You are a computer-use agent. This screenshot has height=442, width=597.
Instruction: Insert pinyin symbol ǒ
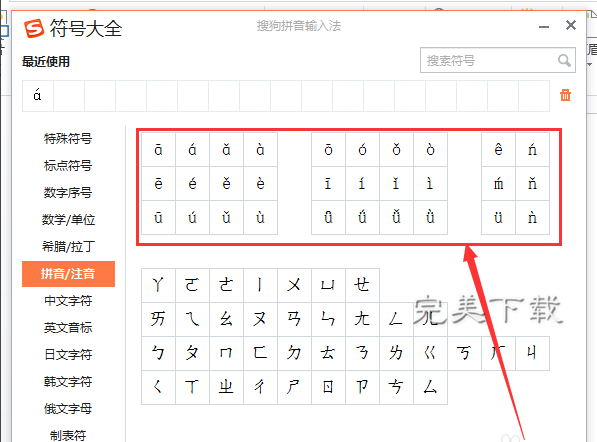click(x=396, y=150)
